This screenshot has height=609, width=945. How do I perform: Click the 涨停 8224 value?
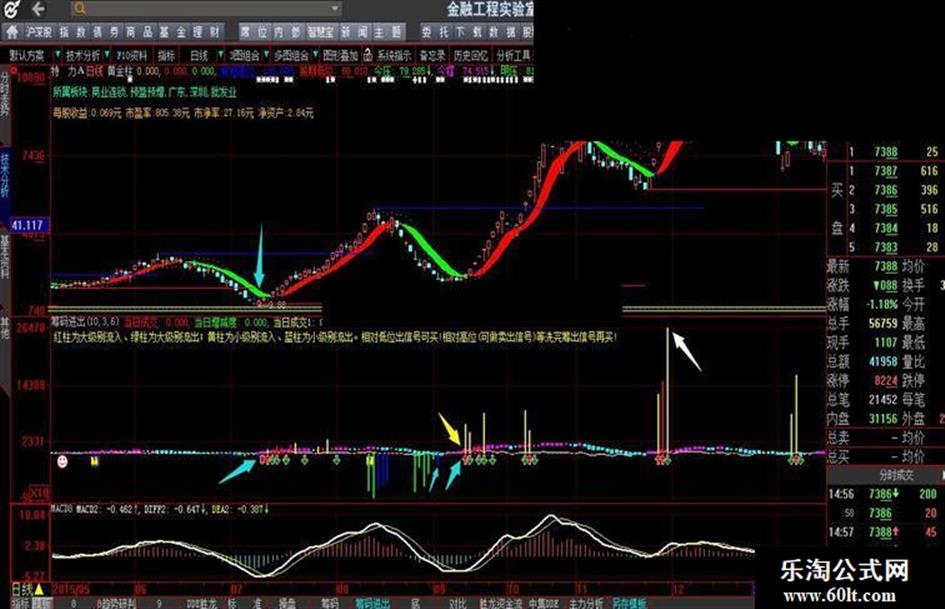(885, 380)
